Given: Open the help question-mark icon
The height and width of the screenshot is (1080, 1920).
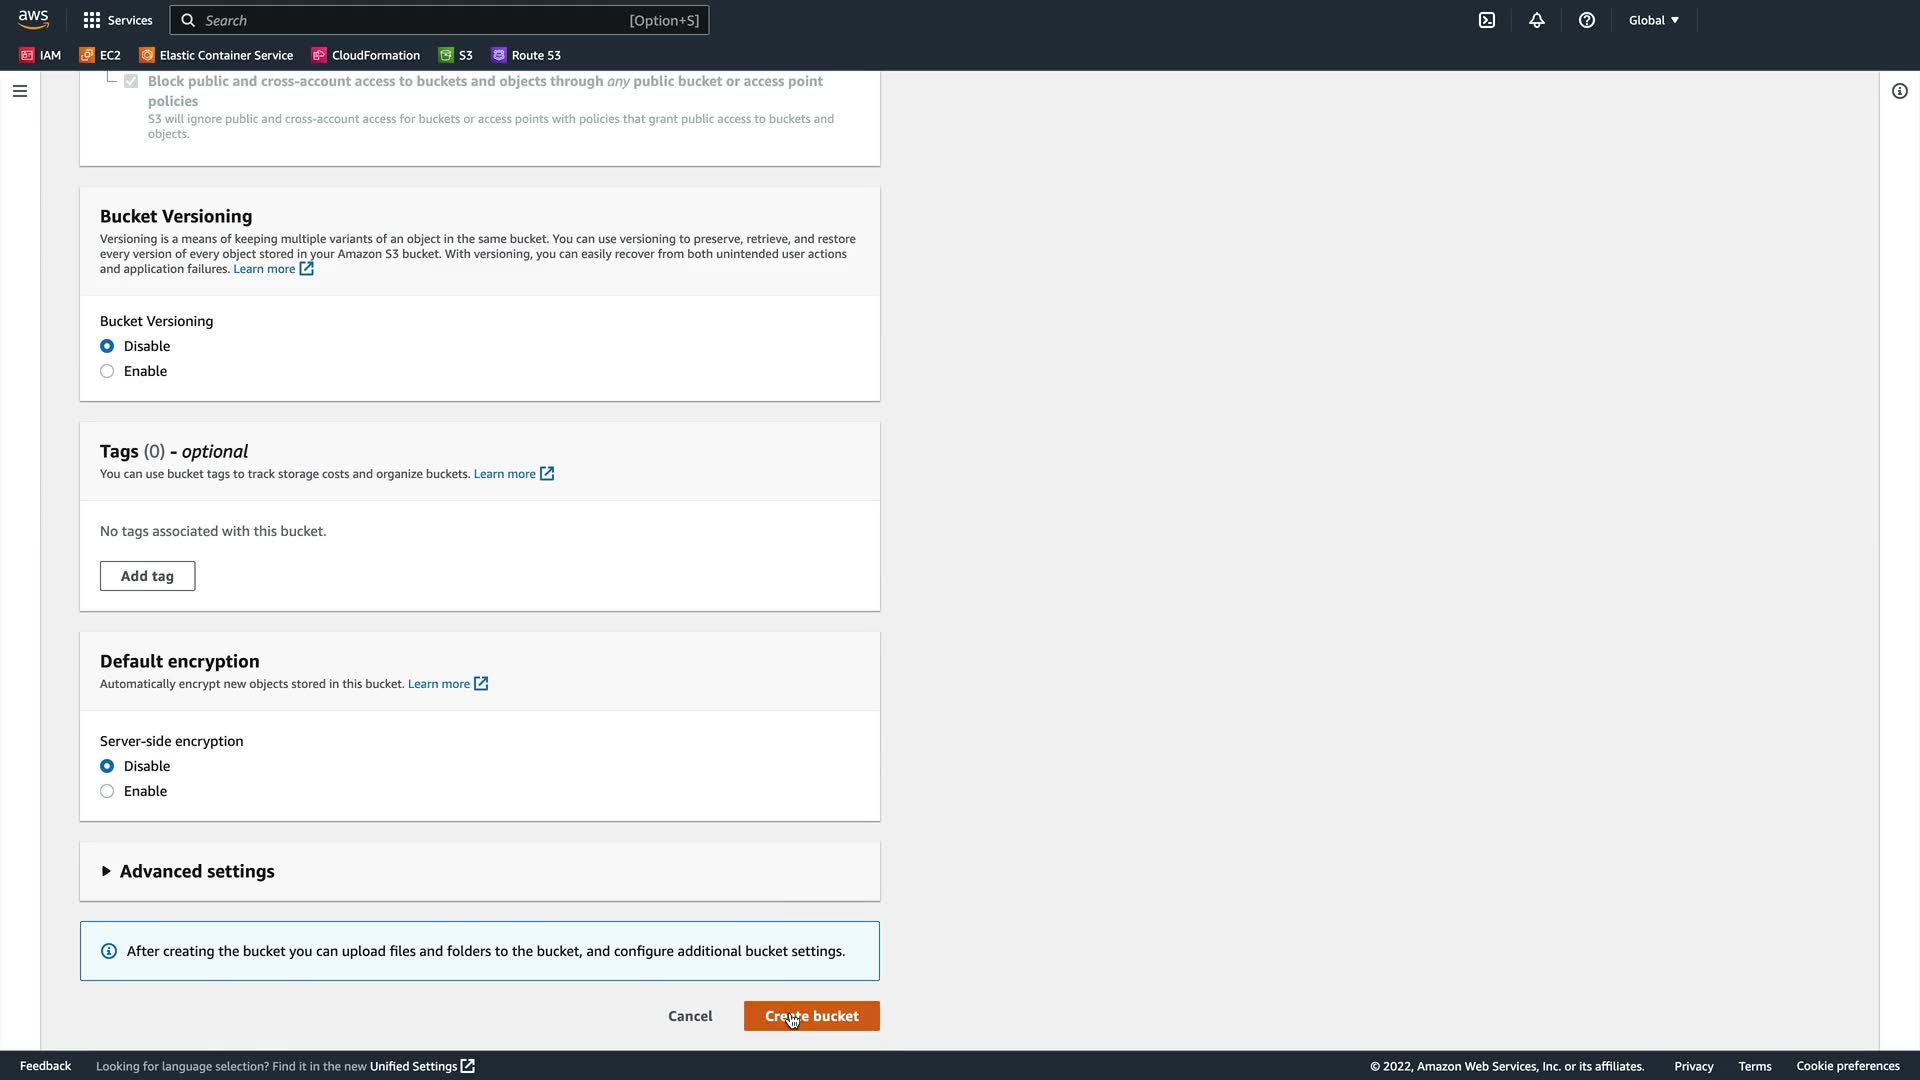Looking at the screenshot, I should pos(1587,20).
